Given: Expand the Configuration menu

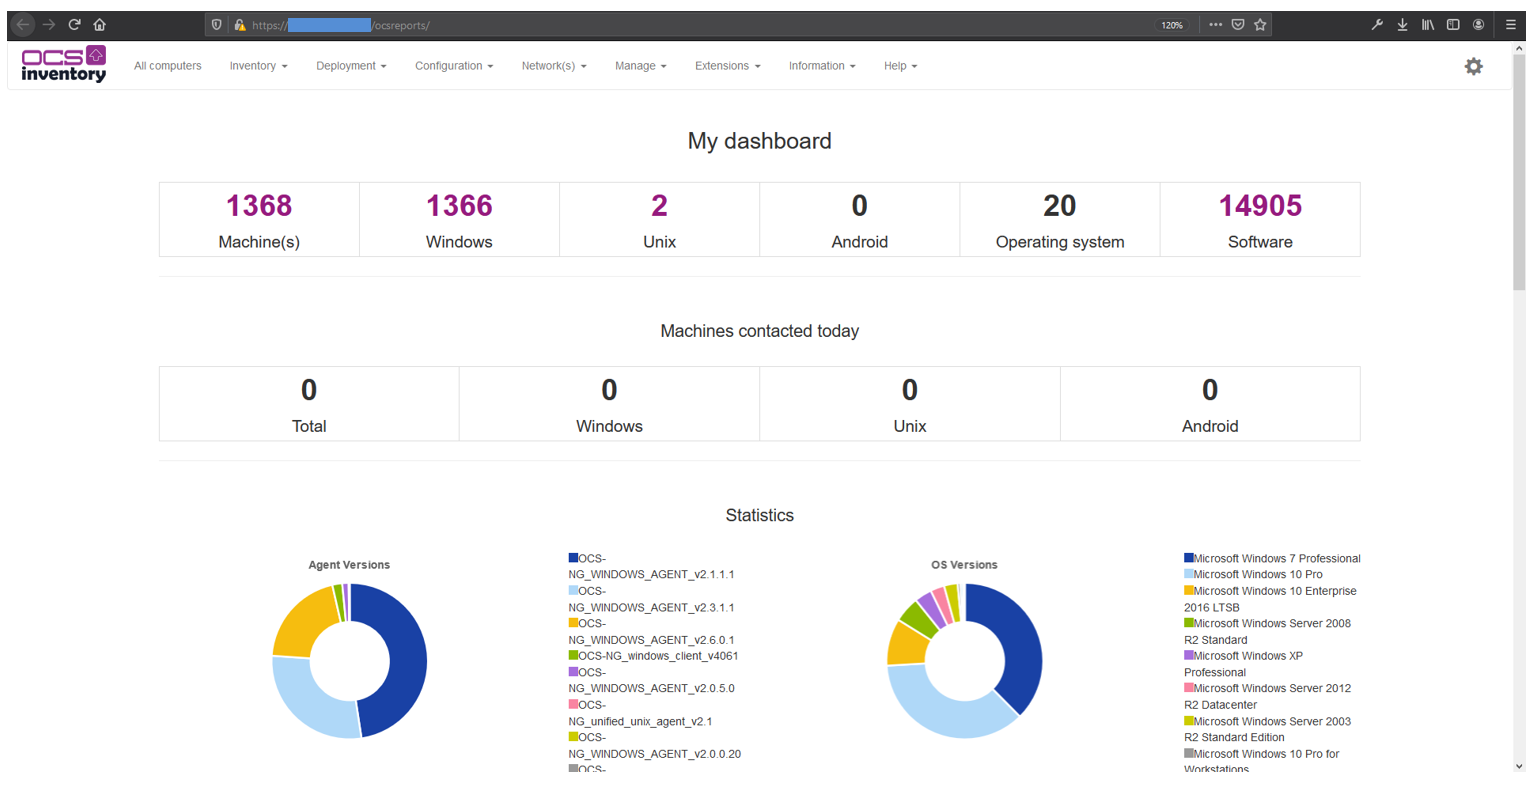Looking at the screenshot, I should point(454,66).
